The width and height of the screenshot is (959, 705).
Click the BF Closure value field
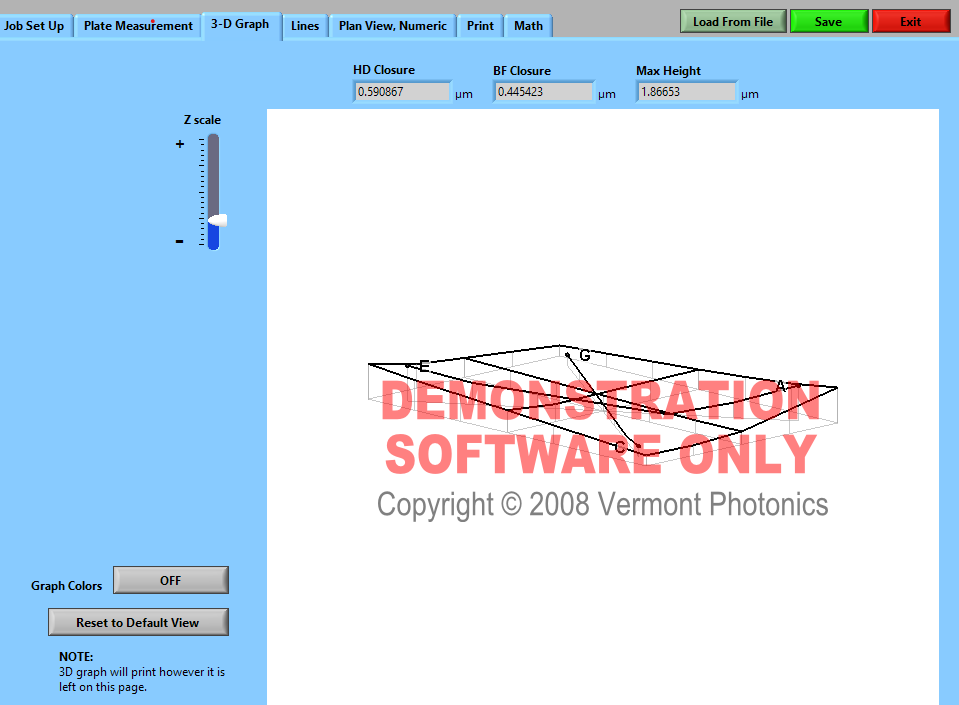(x=543, y=92)
